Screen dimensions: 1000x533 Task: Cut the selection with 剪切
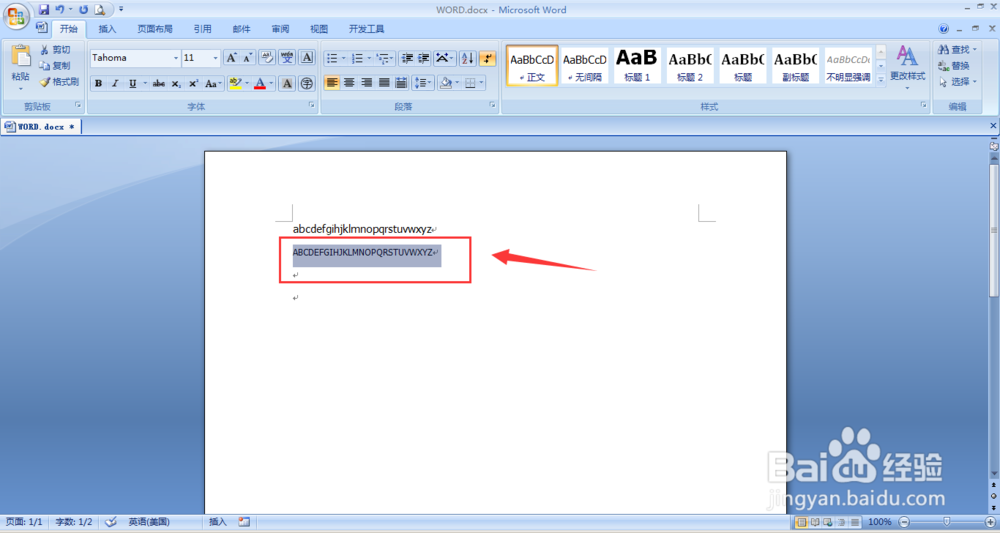55,50
